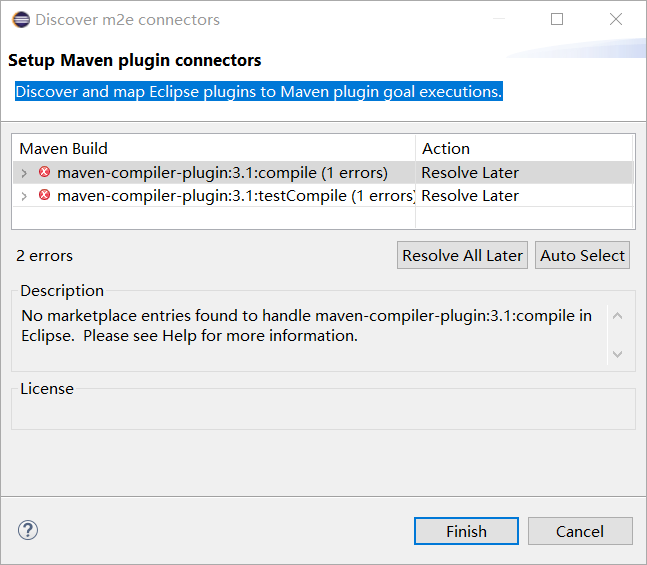
Task: Expand the maven-compiler-plugin:3.1:compile row
Action: coord(24,173)
